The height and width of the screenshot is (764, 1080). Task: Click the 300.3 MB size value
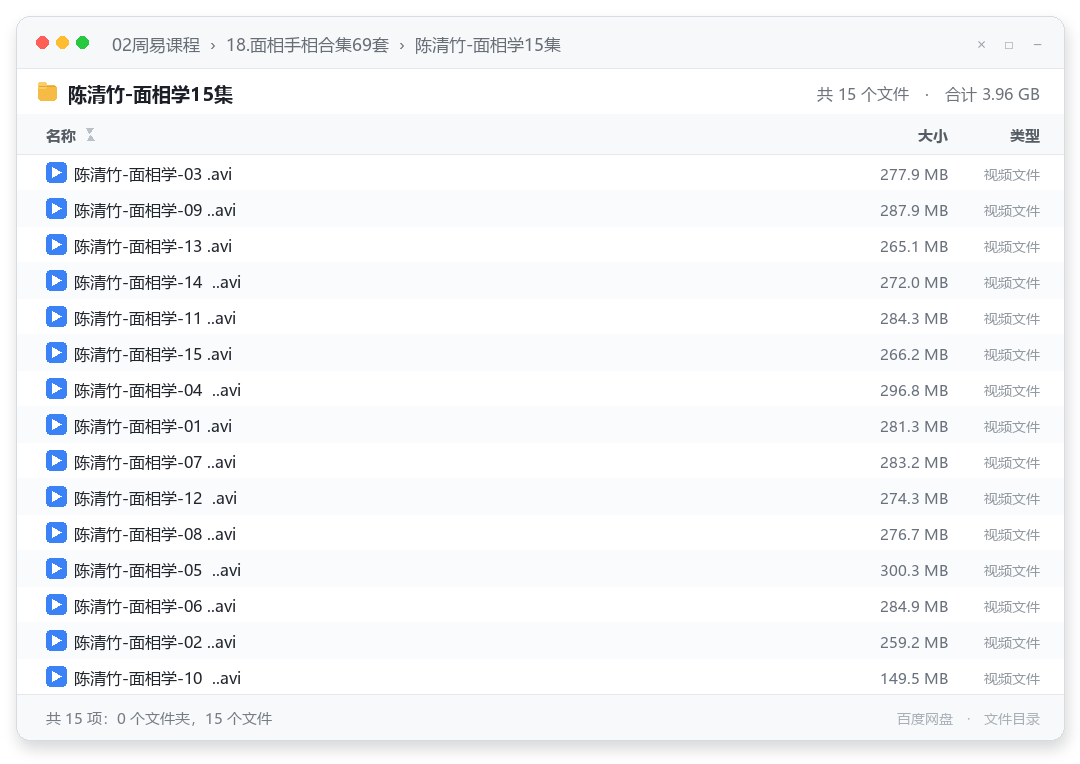[x=914, y=570]
